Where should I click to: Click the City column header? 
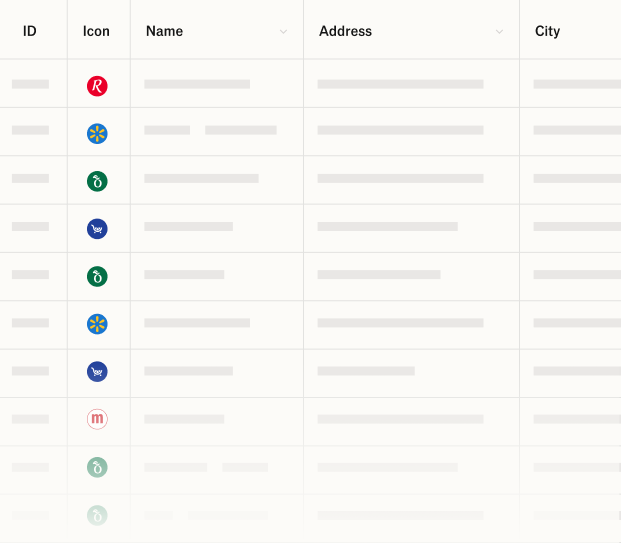547,31
